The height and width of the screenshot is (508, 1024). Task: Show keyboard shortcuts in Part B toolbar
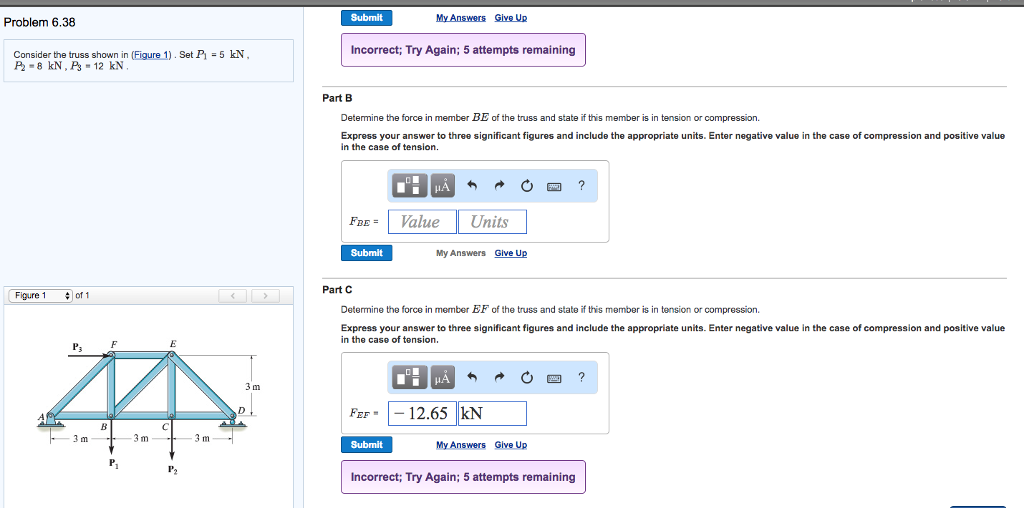tap(554, 187)
